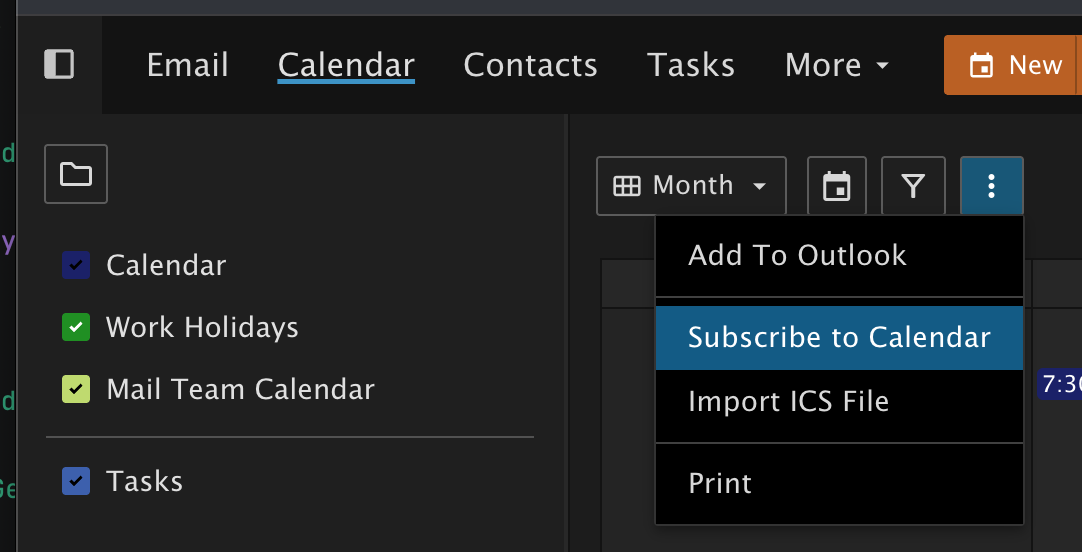Toggle the Work Holidays checkbox
This screenshot has width=1082, height=552.
pyautogui.click(x=76, y=327)
